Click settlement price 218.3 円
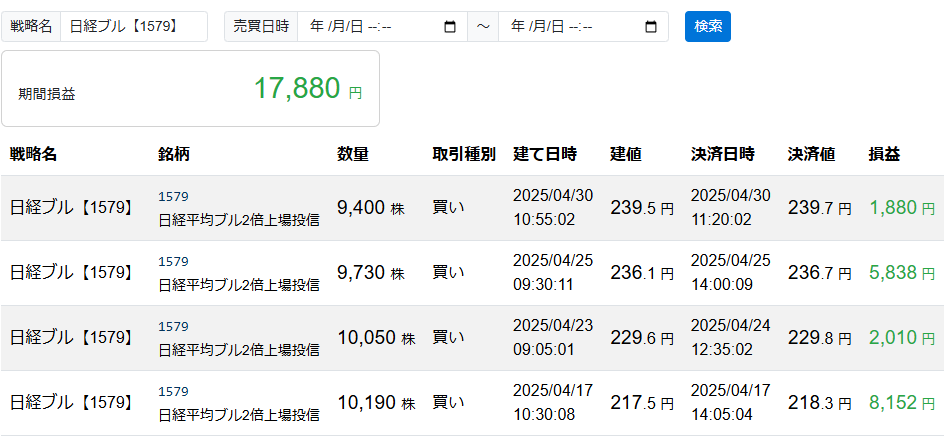Screen dimensions: 945x439 [x=820, y=403]
